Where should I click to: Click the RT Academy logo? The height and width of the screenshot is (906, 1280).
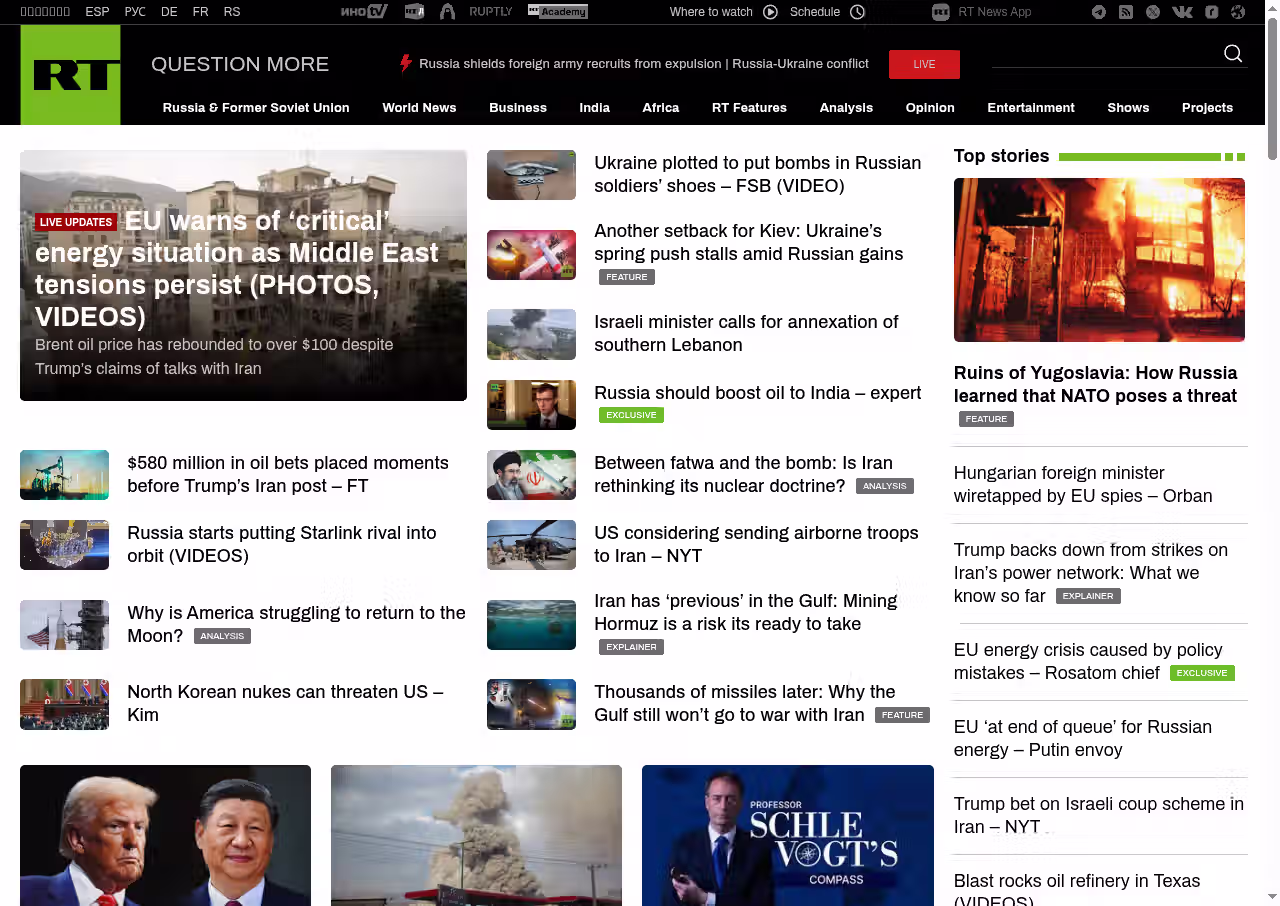pyautogui.click(x=557, y=12)
